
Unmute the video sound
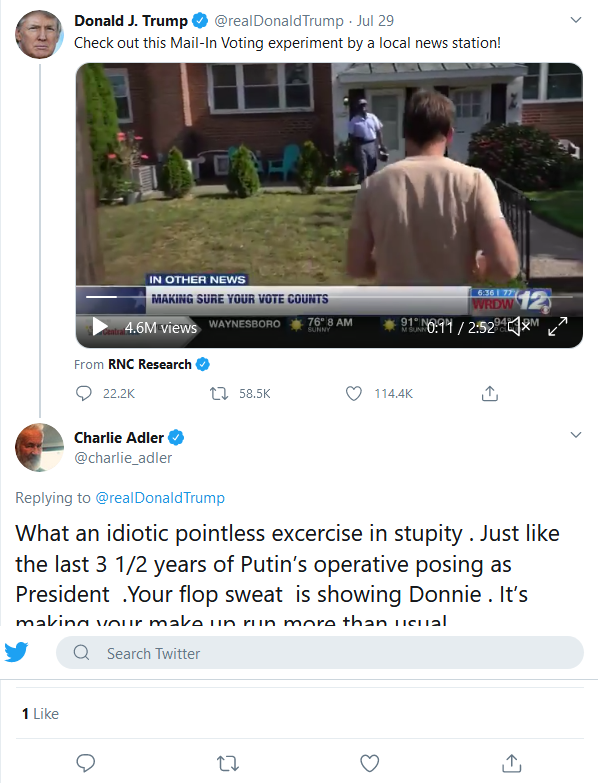point(518,327)
